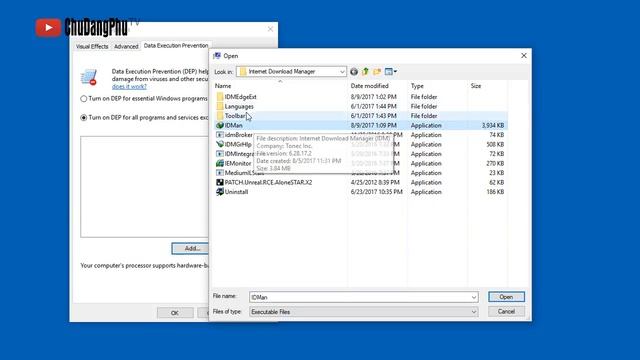Click the Add... button in Performance Options
640x360 pixels.
pos(190,248)
